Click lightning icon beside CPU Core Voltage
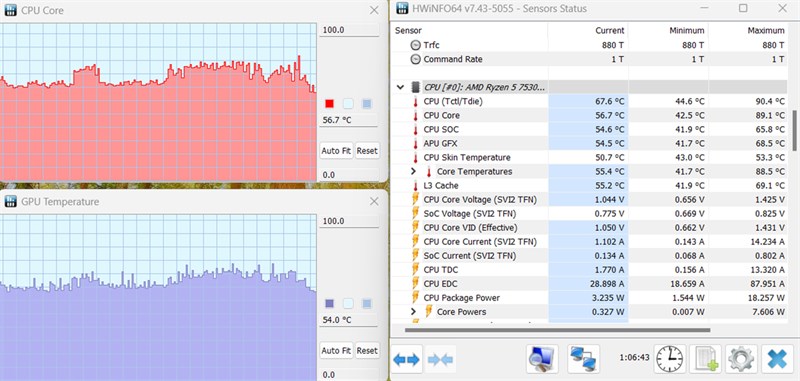800x381 pixels. tap(416, 199)
